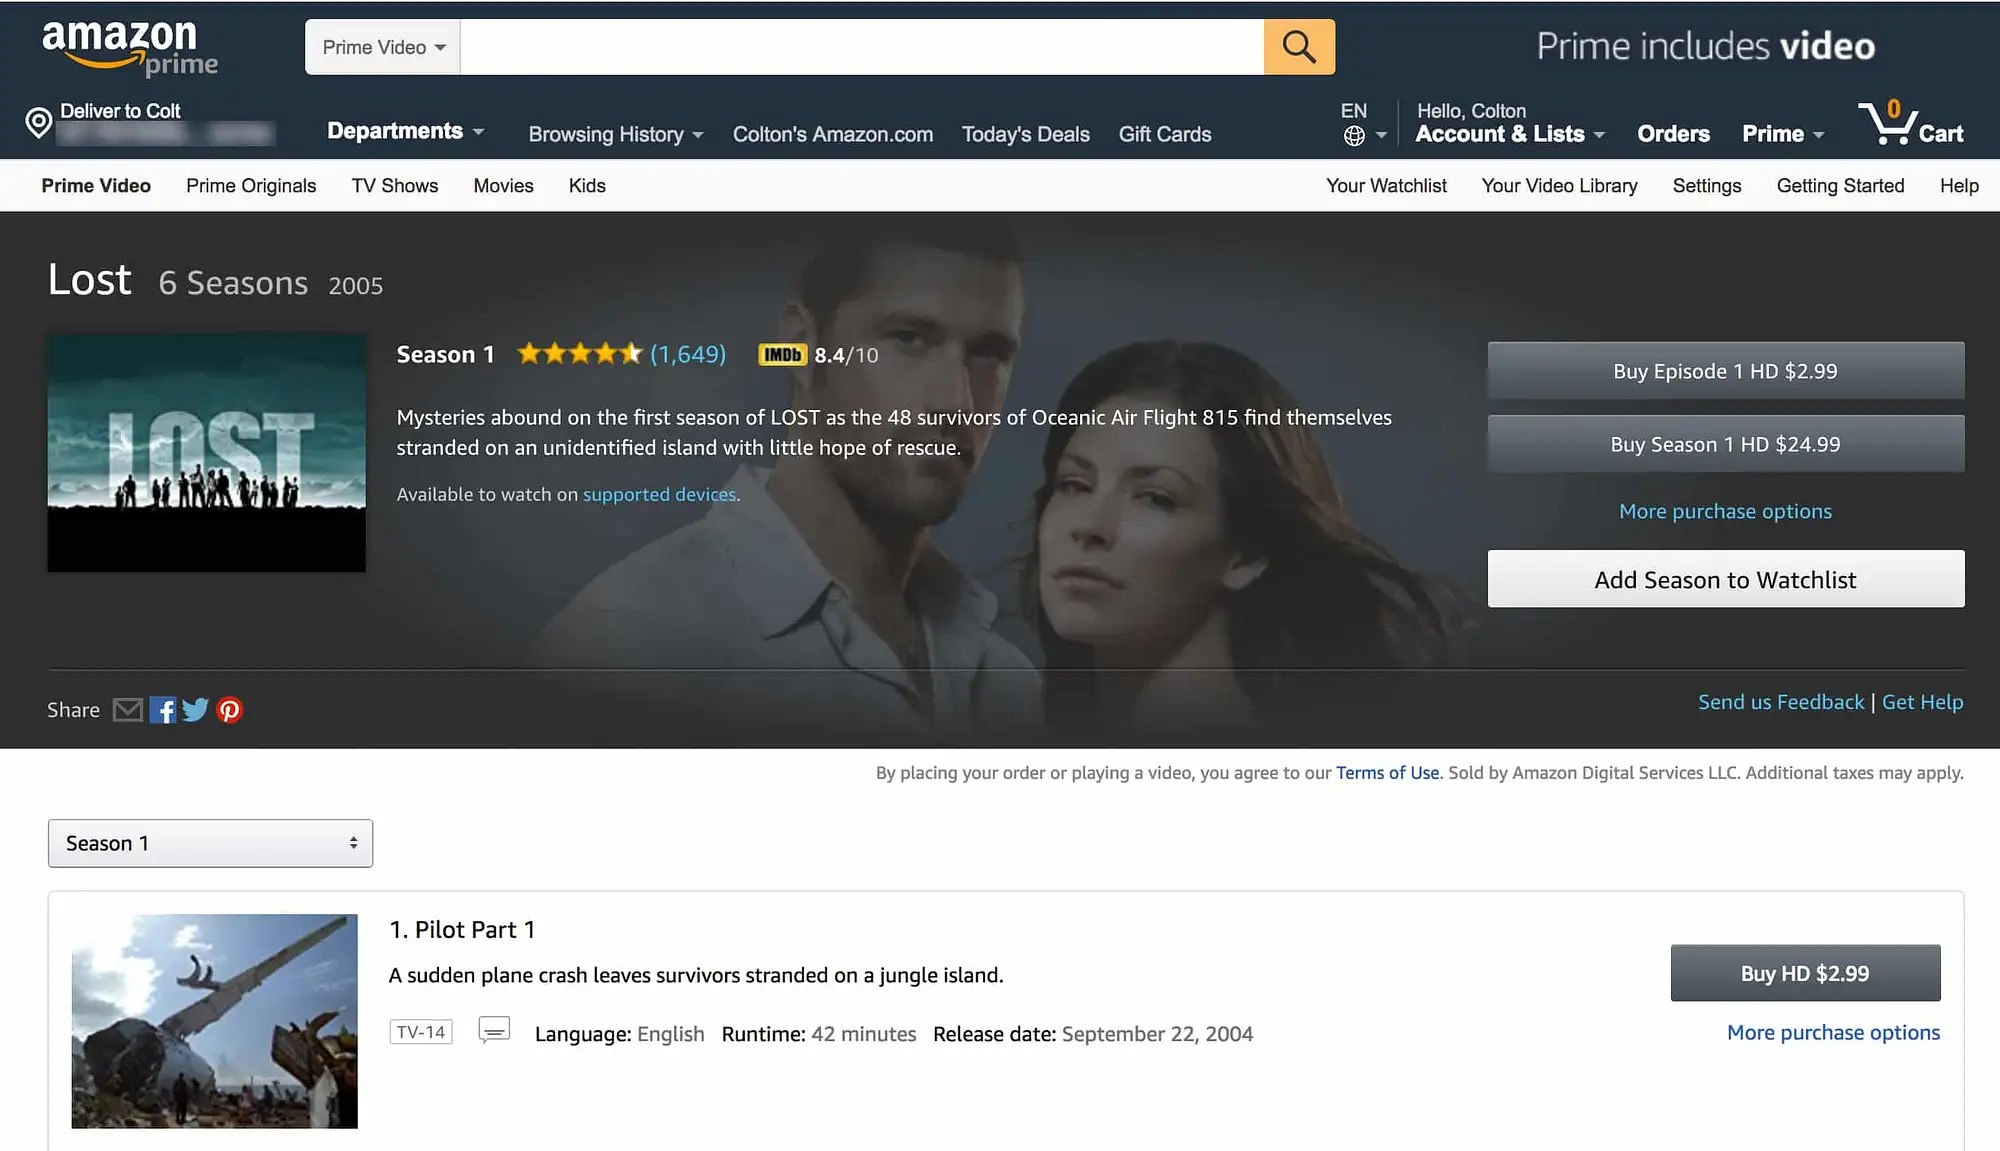
Task: Click the delivery location pin icon
Action: coord(38,123)
